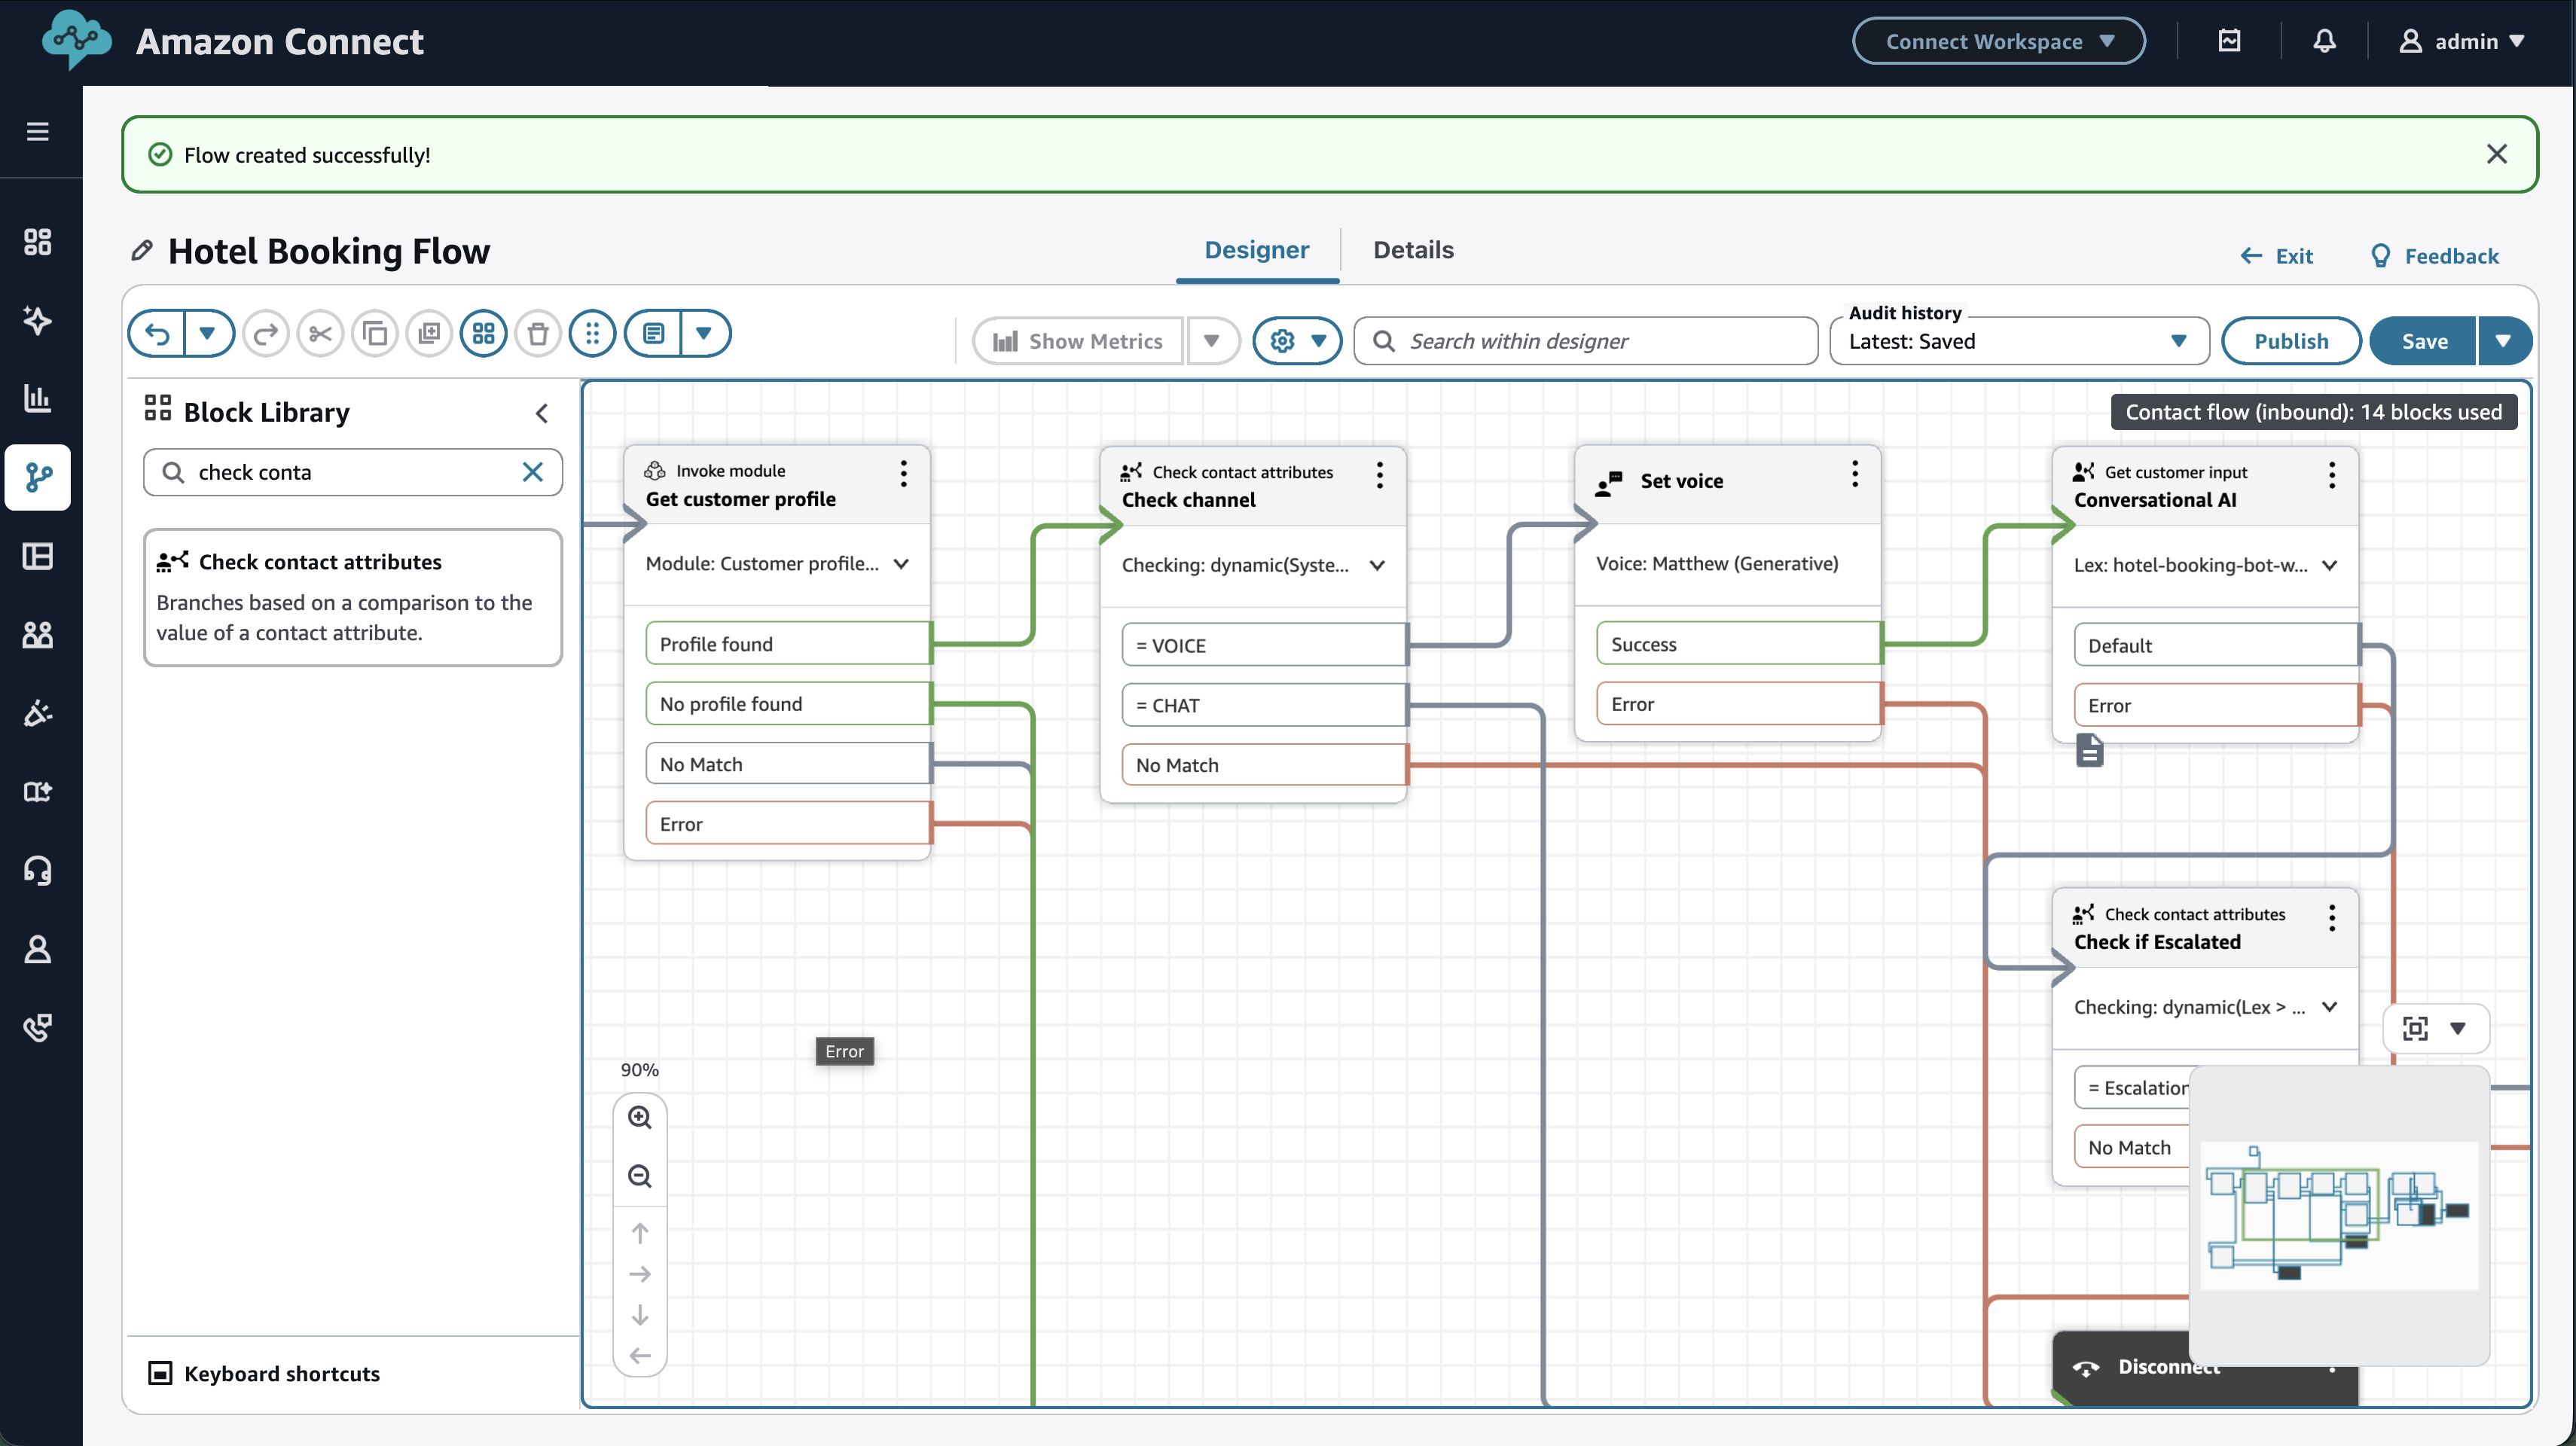Click the Zoom out magnifier icon
The width and height of the screenshot is (2576, 1446).
[x=640, y=1176]
